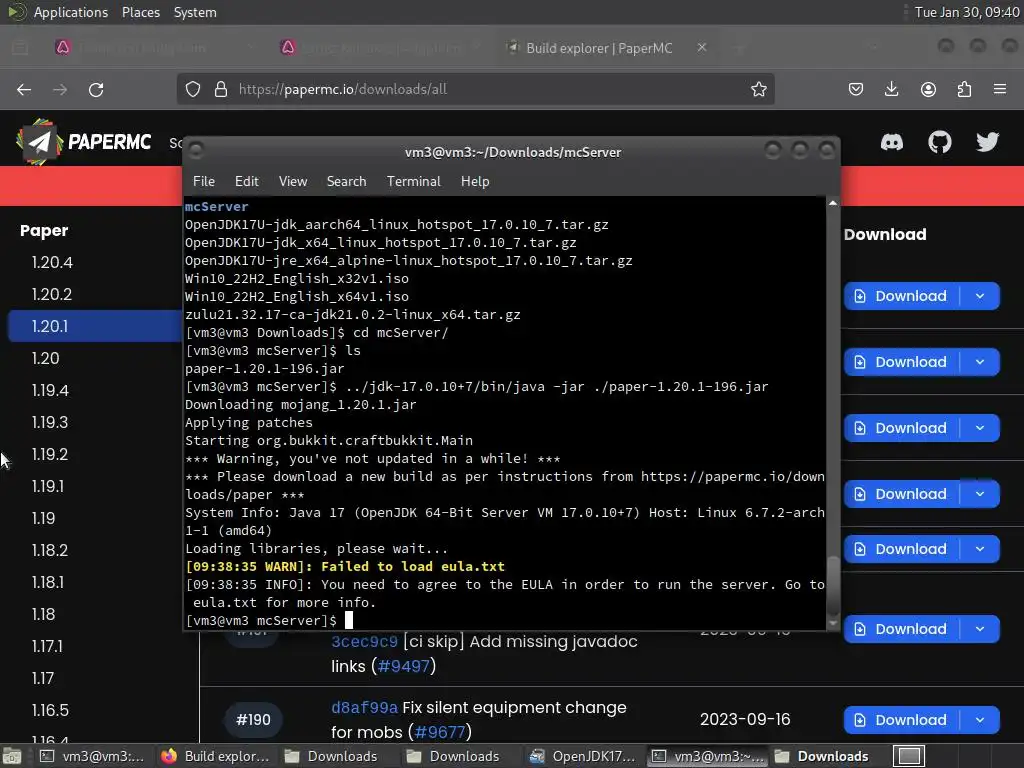Close the Build explorer tab

pyautogui.click(x=702, y=48)
